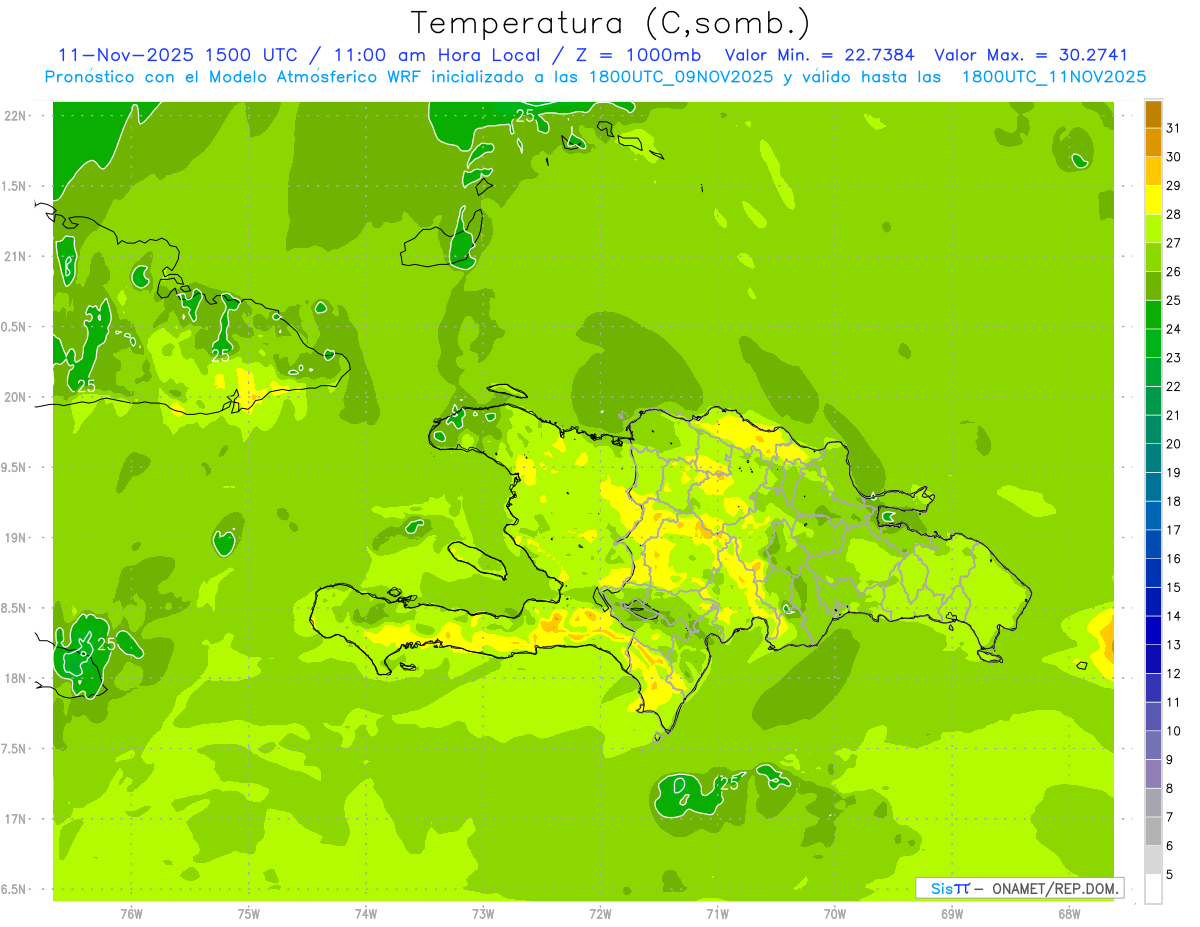Viewport: 1200px width, 927px height.
Task: Click the '71W' longitude label
Action: click(717, 914)
